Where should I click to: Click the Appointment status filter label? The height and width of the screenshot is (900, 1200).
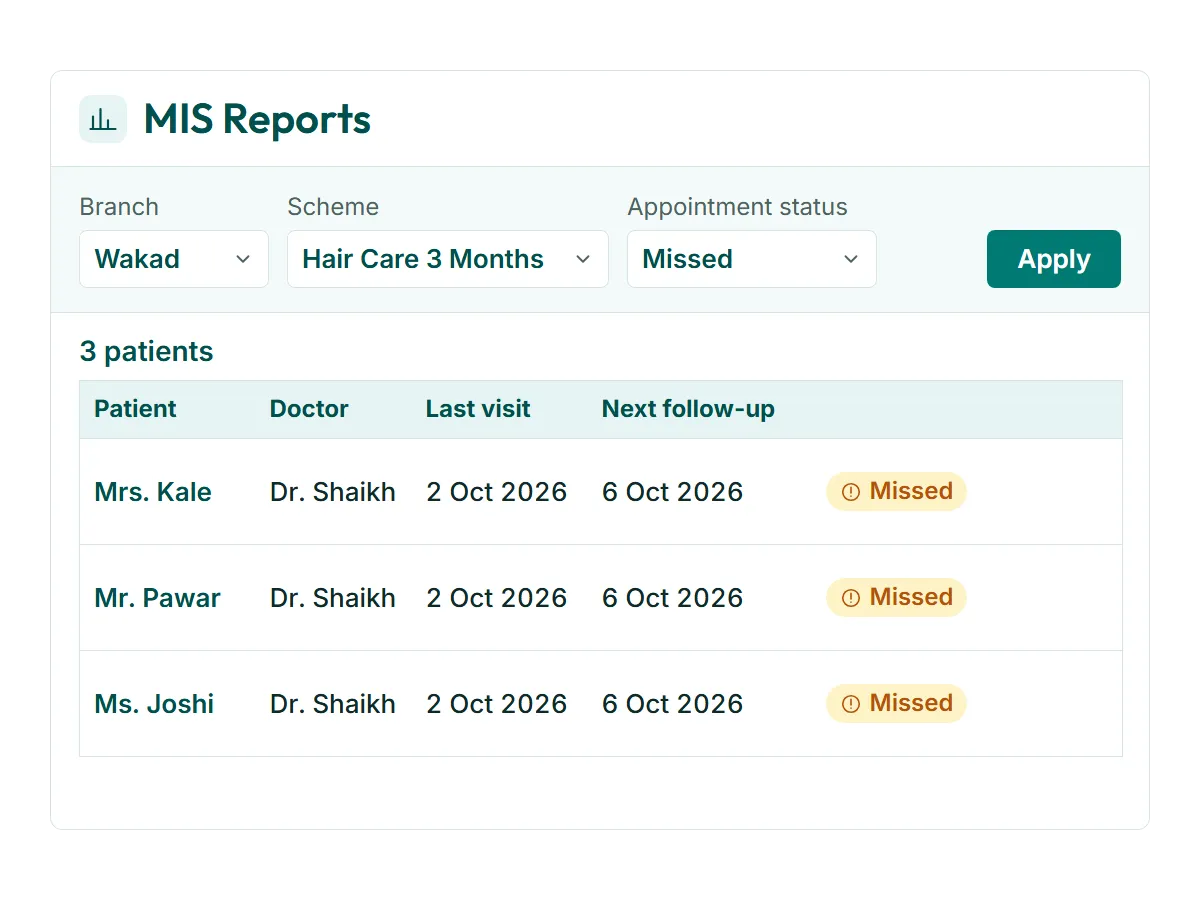tap(737, 207)
